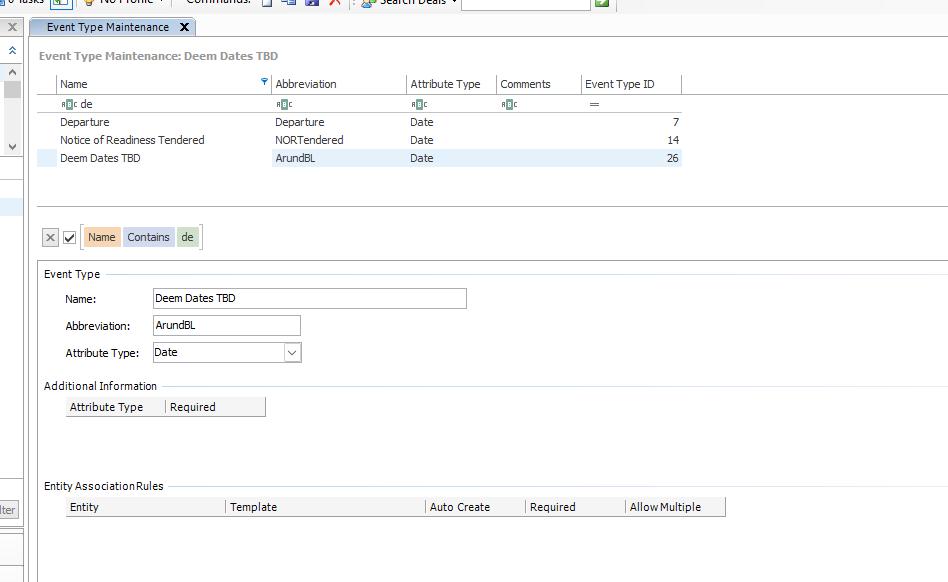Collapse the left panel with double chevron
Screen dimensions: 948x582
tap(12, 50)
